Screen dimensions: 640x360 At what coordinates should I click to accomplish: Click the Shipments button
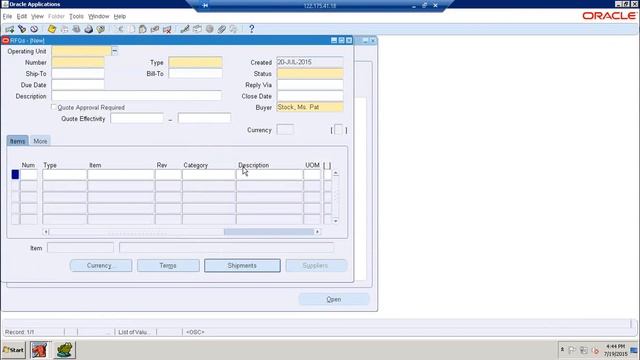click(242, 265)
